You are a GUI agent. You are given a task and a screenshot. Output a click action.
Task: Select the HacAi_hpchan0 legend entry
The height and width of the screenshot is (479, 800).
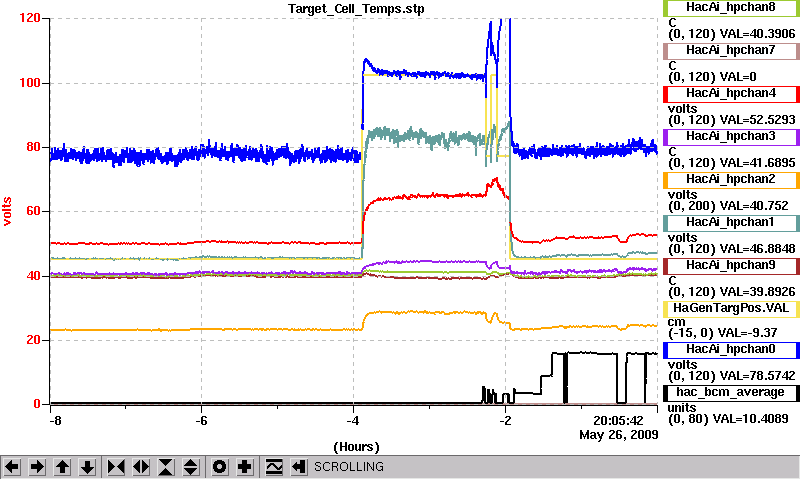[731, 349]
